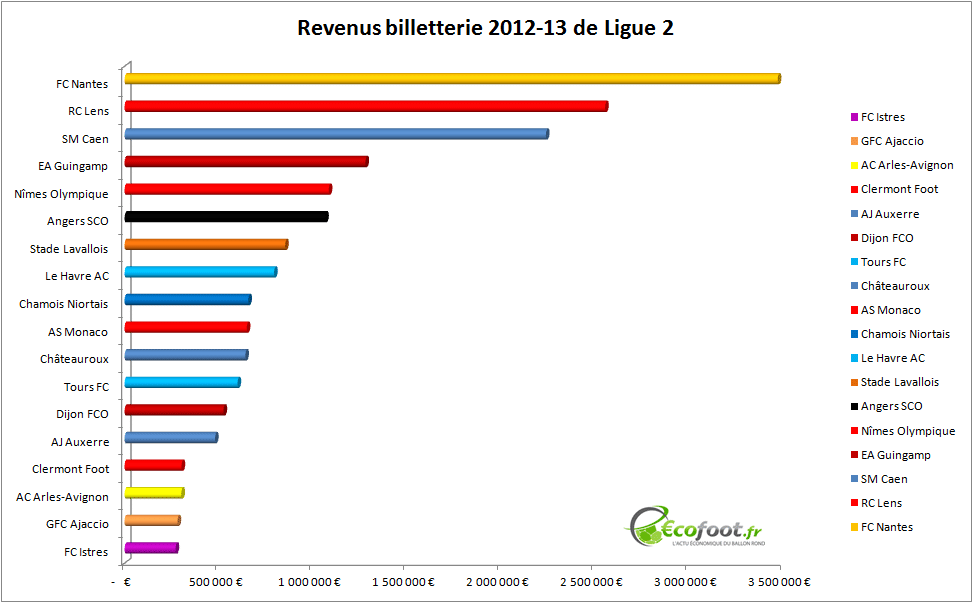Click the Dijon FCO bar
Viewport: 973px width, 603px height.
[x=175, y=410]
